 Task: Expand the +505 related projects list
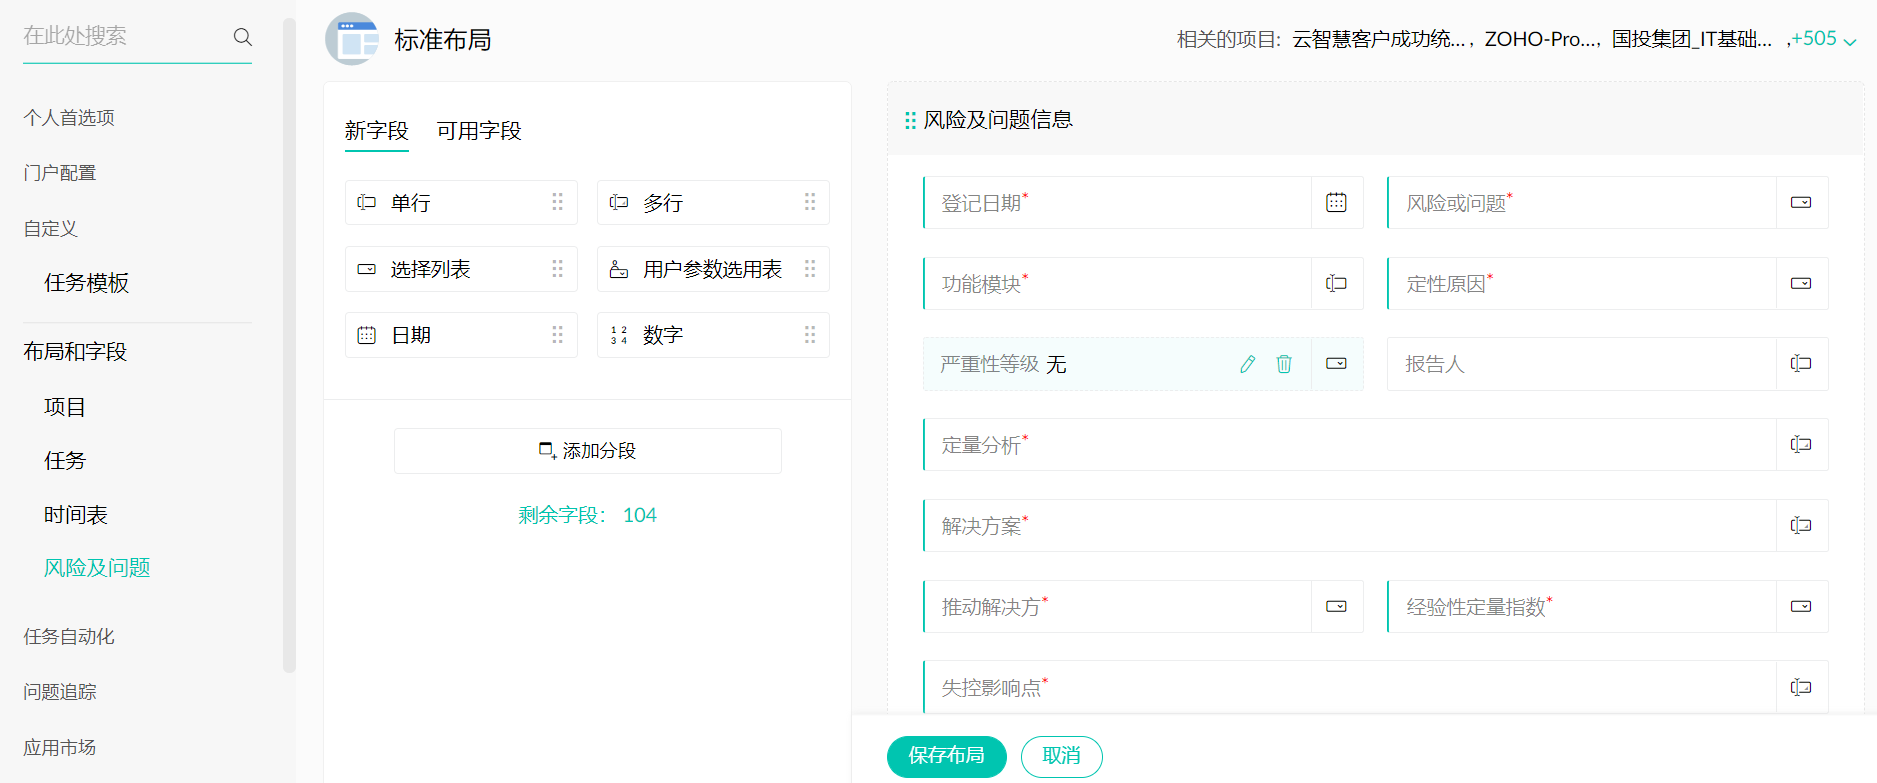tap(1823, 40)
